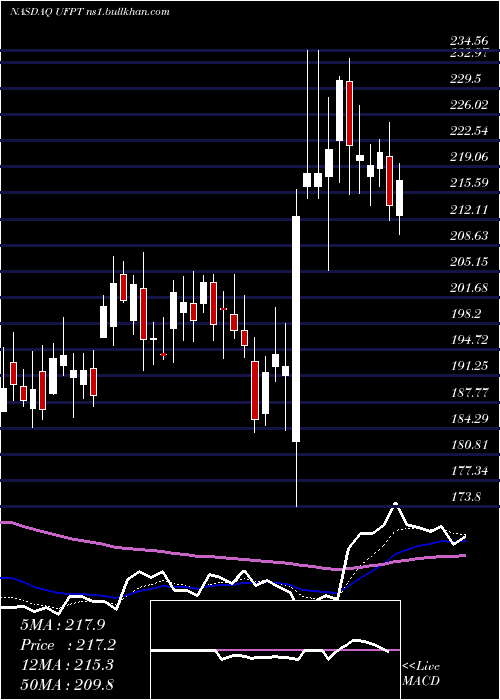
Task: Click the Live MACD label
Action: tap(421, 673)
